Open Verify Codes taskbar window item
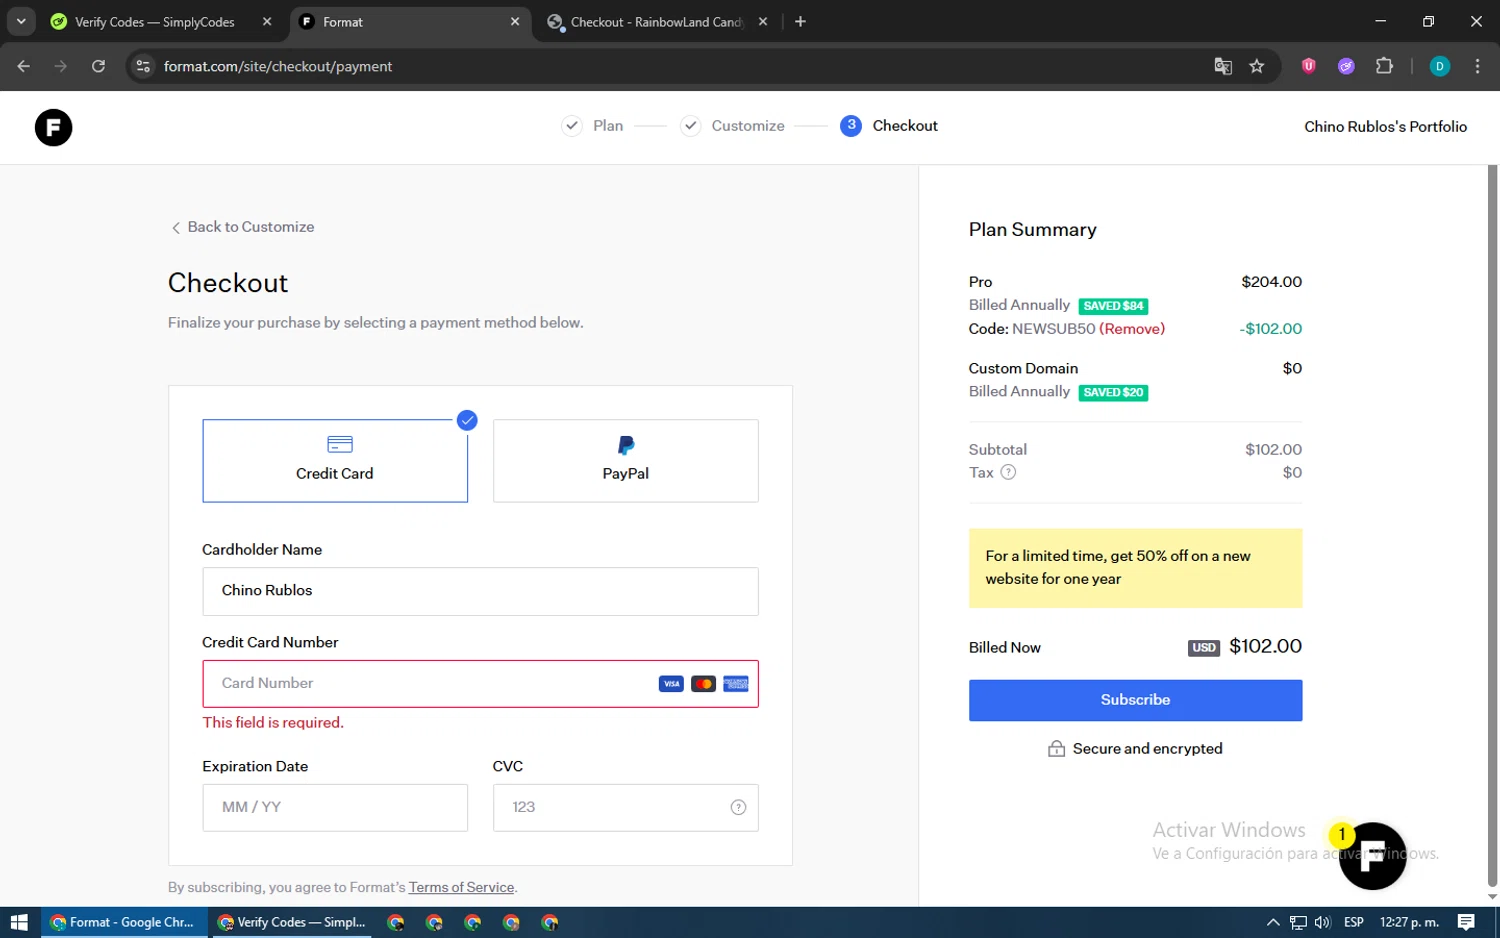 pyautogui.click(x=292, y=922)
